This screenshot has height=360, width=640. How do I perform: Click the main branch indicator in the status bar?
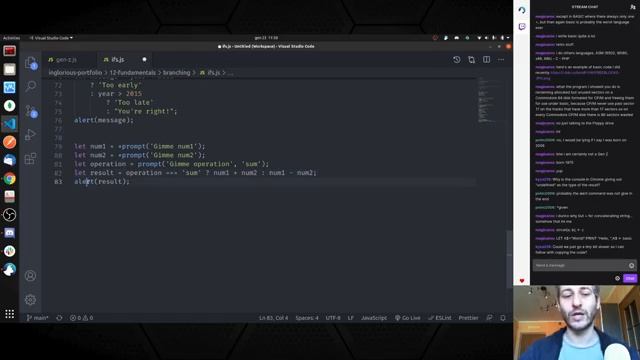pos(38,318)
